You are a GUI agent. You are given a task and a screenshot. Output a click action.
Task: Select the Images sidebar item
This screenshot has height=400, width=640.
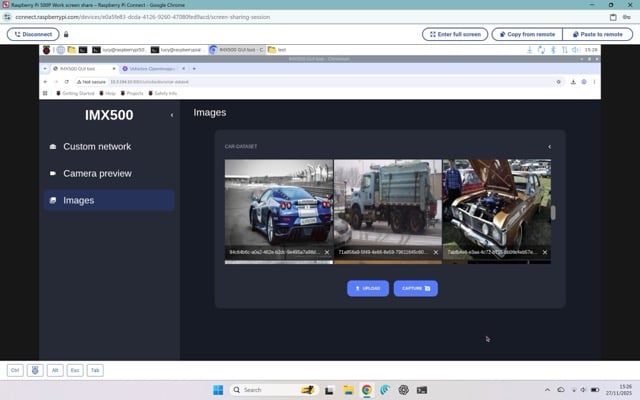[x=78, y=200]
